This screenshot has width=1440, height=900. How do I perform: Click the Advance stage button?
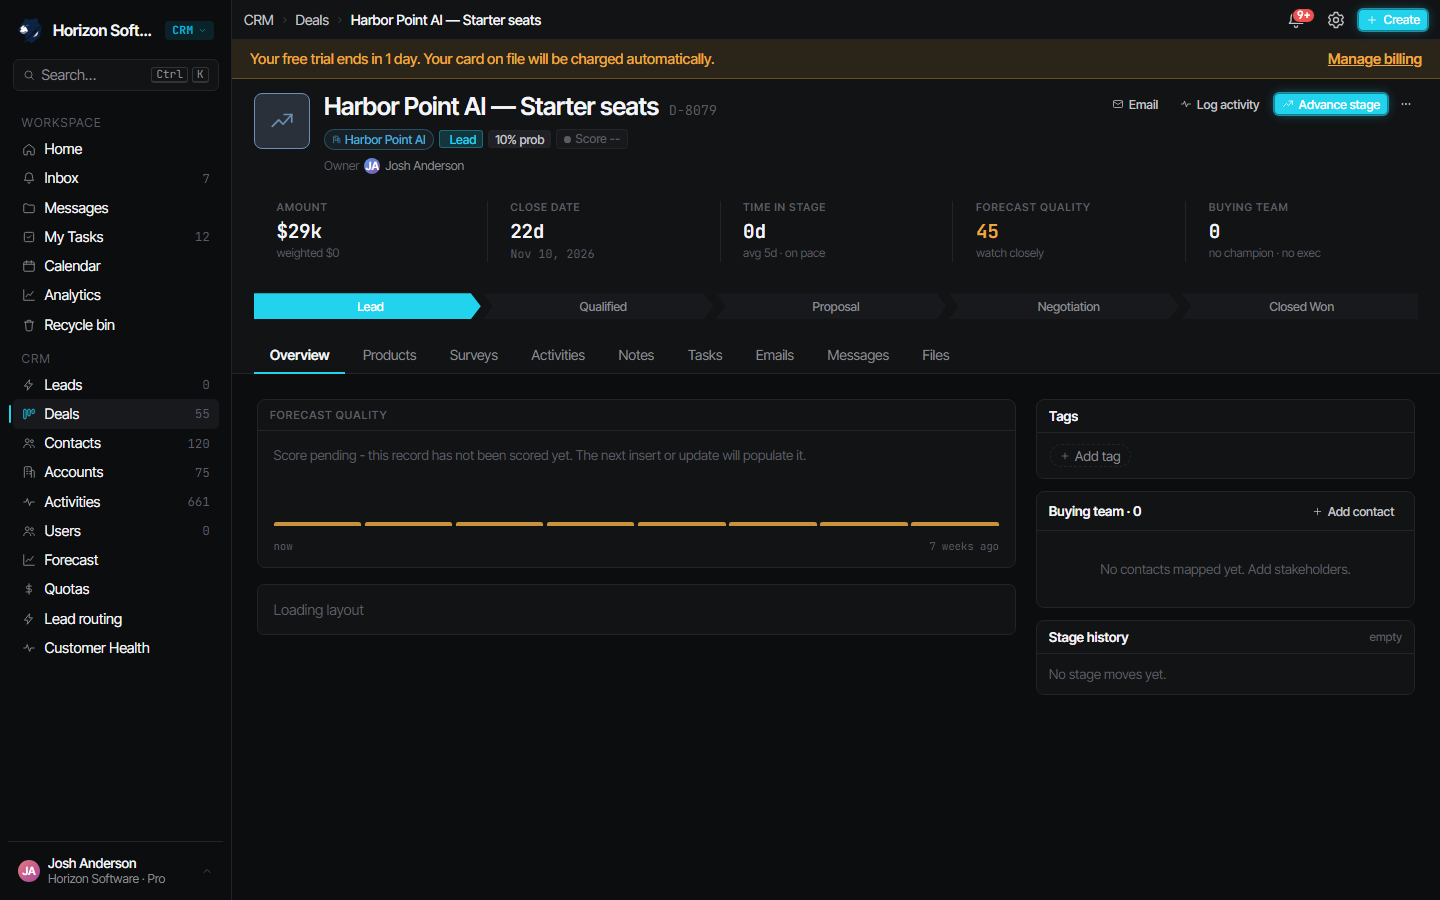(x=1331, y=104)
